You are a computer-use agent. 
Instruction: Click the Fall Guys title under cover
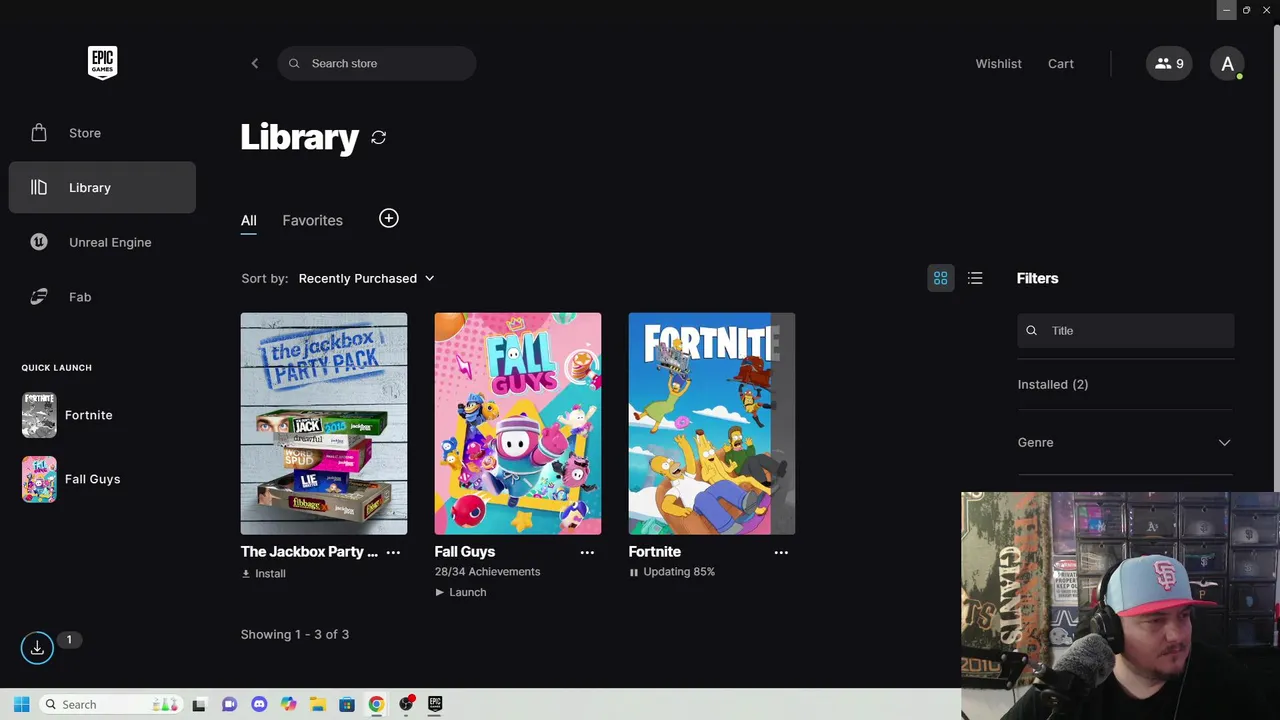click(465, 551)
